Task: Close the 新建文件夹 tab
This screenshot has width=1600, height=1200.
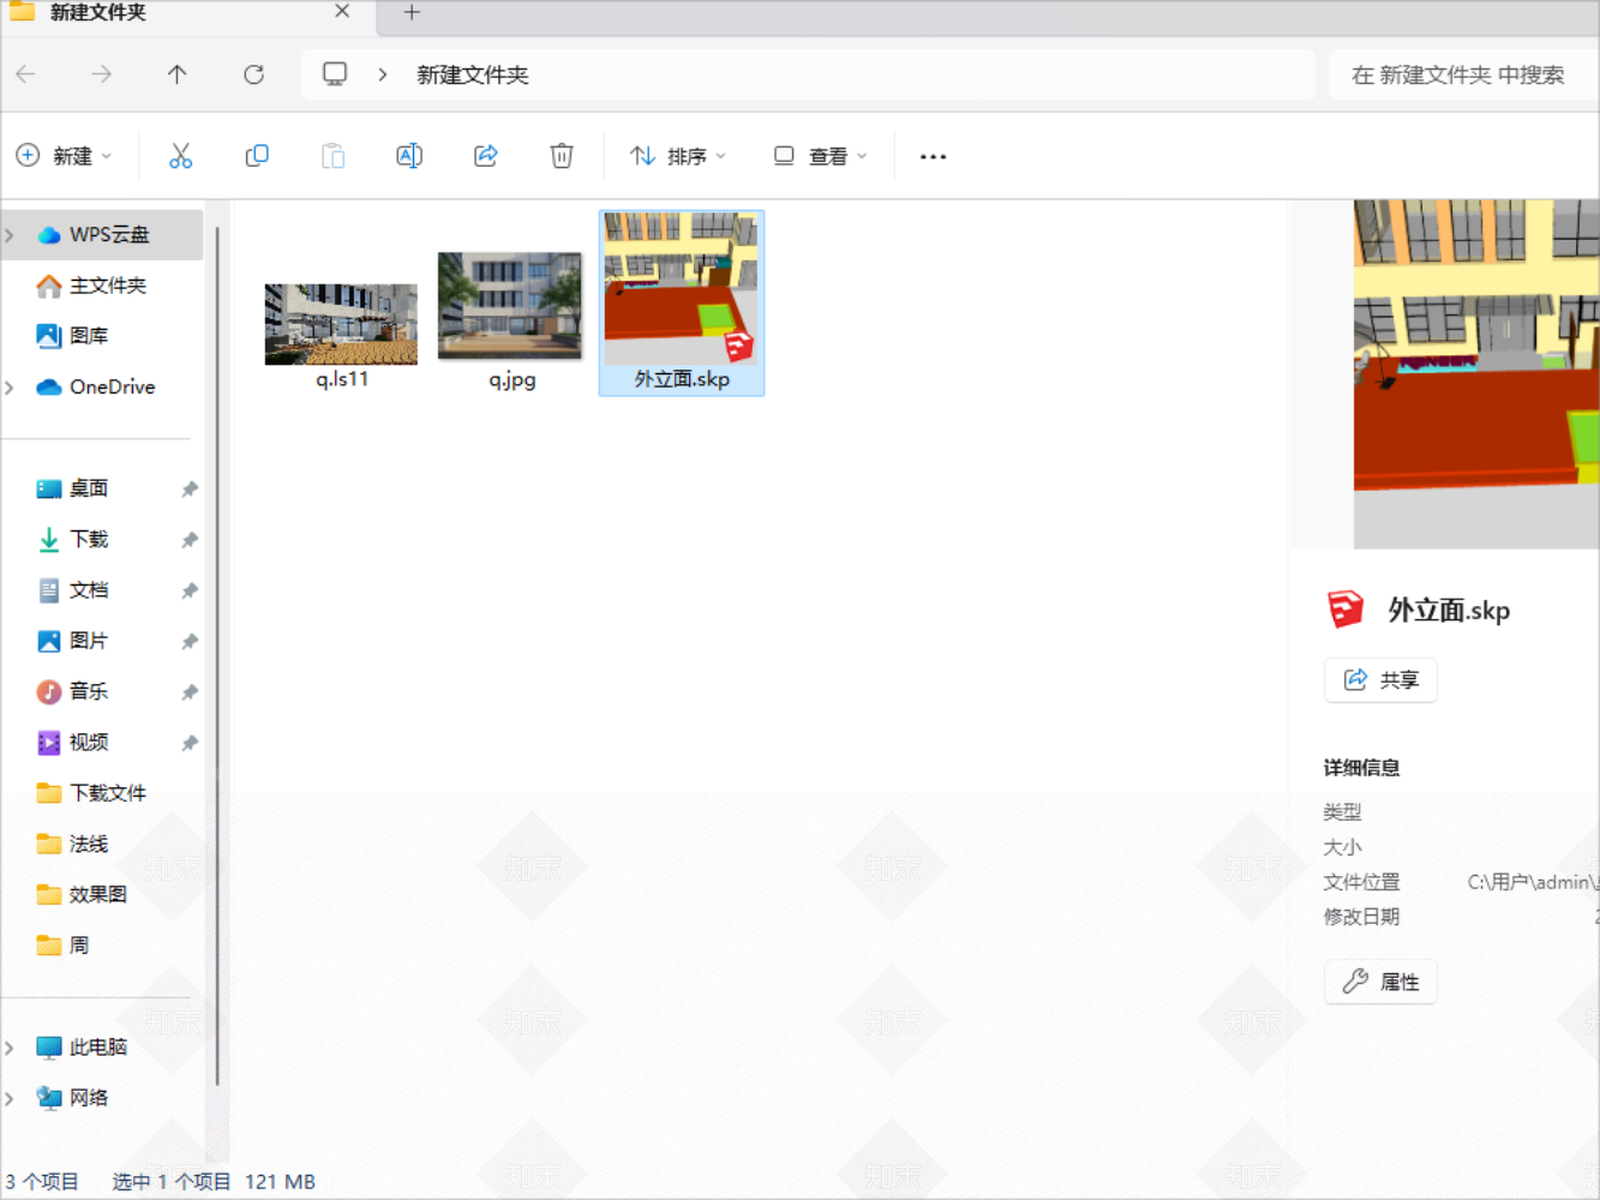Action: (x=342, y=11)
